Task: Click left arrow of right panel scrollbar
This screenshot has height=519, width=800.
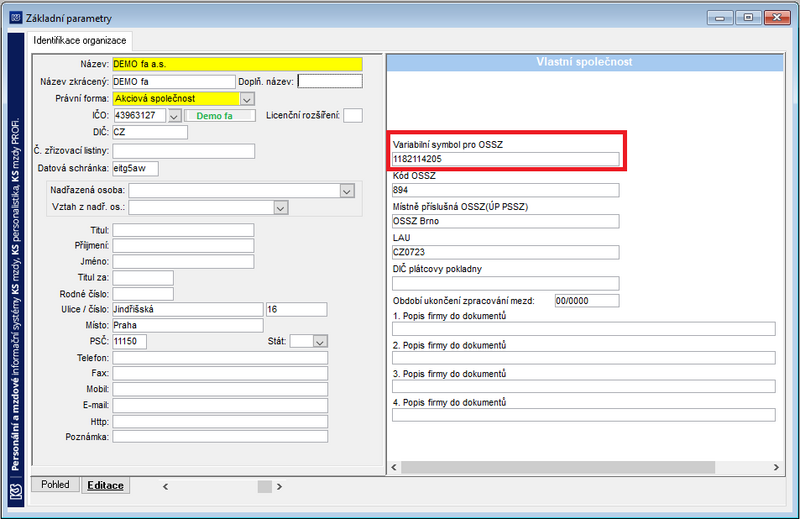Action: tap(393, 467)
